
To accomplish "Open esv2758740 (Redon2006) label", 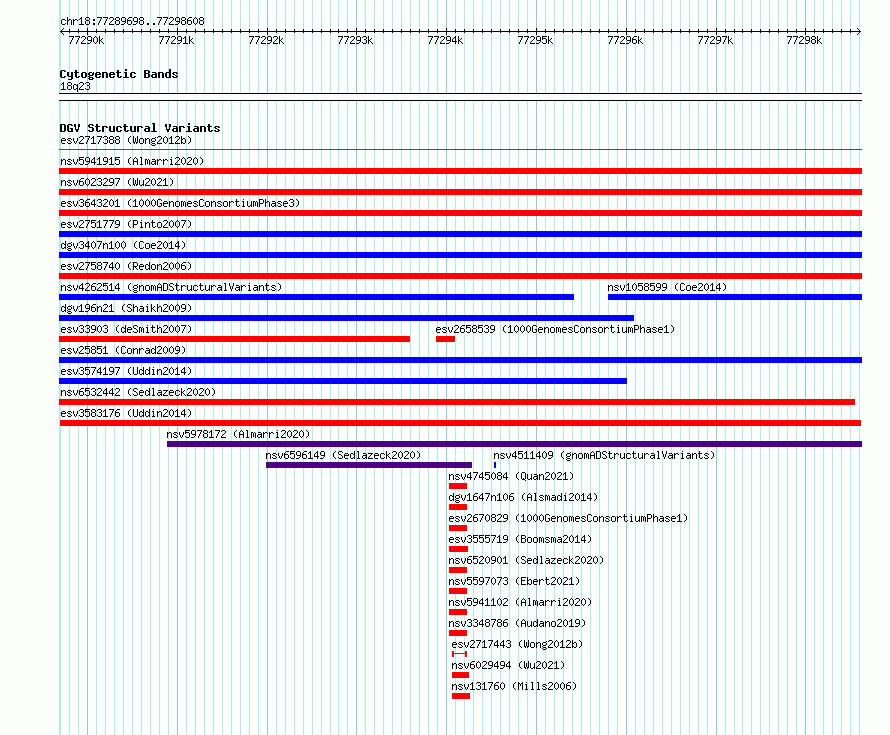I will 126,266.
